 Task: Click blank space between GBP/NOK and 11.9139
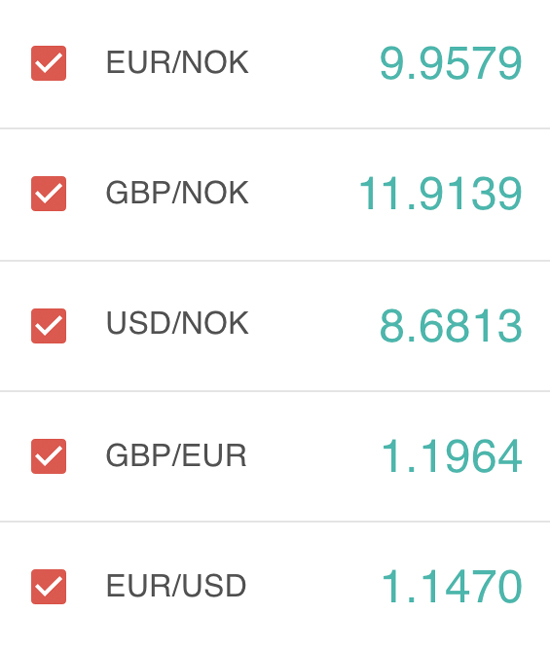coord(304,193)
